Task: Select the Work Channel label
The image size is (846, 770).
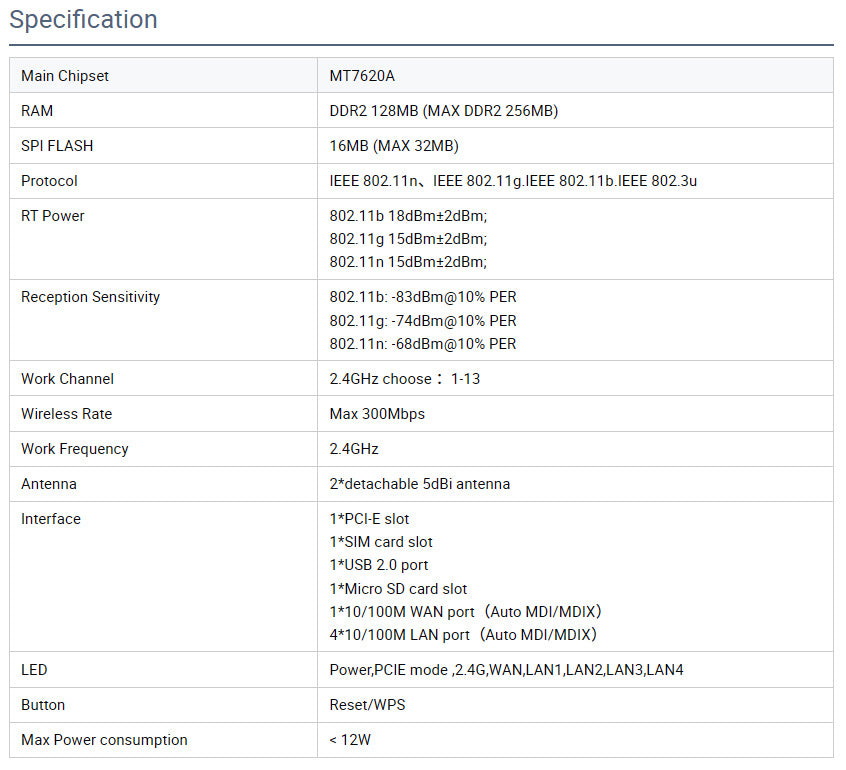Action: click(x=67, y=379)
